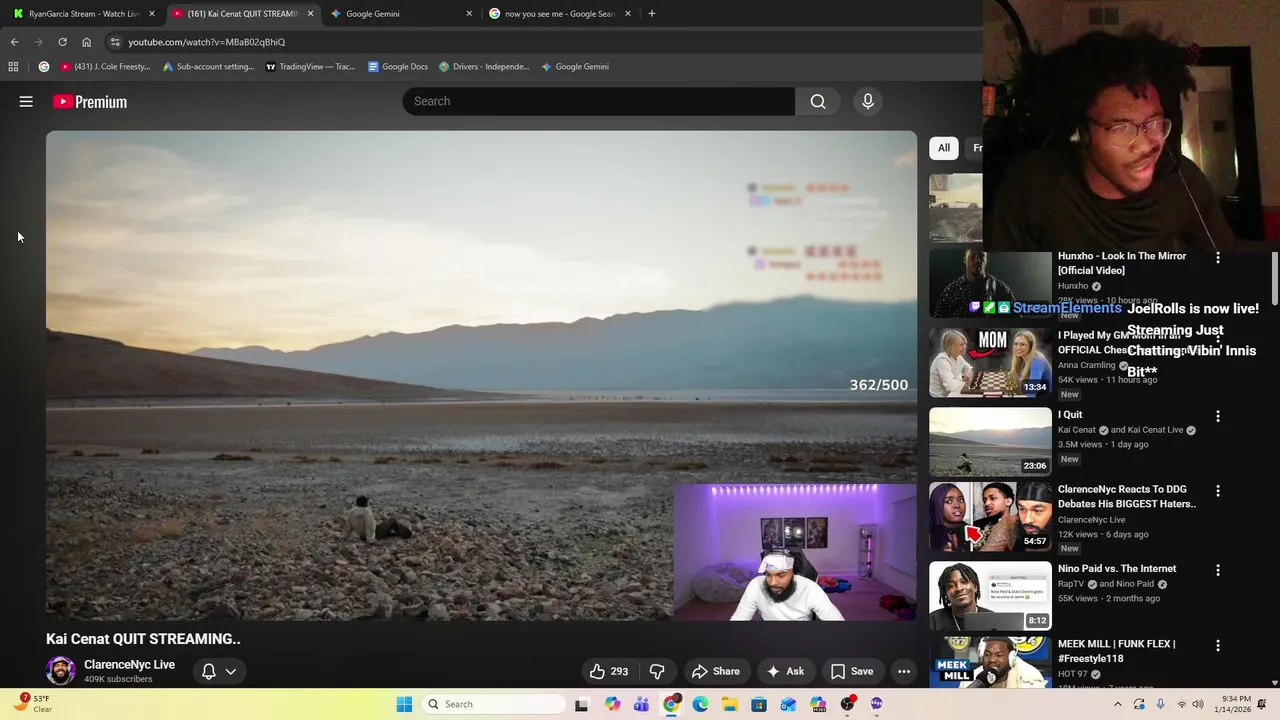Open Drivers - Independent bookmark
The height and width of the screenshot is (720, 1280).
point(484,67)
